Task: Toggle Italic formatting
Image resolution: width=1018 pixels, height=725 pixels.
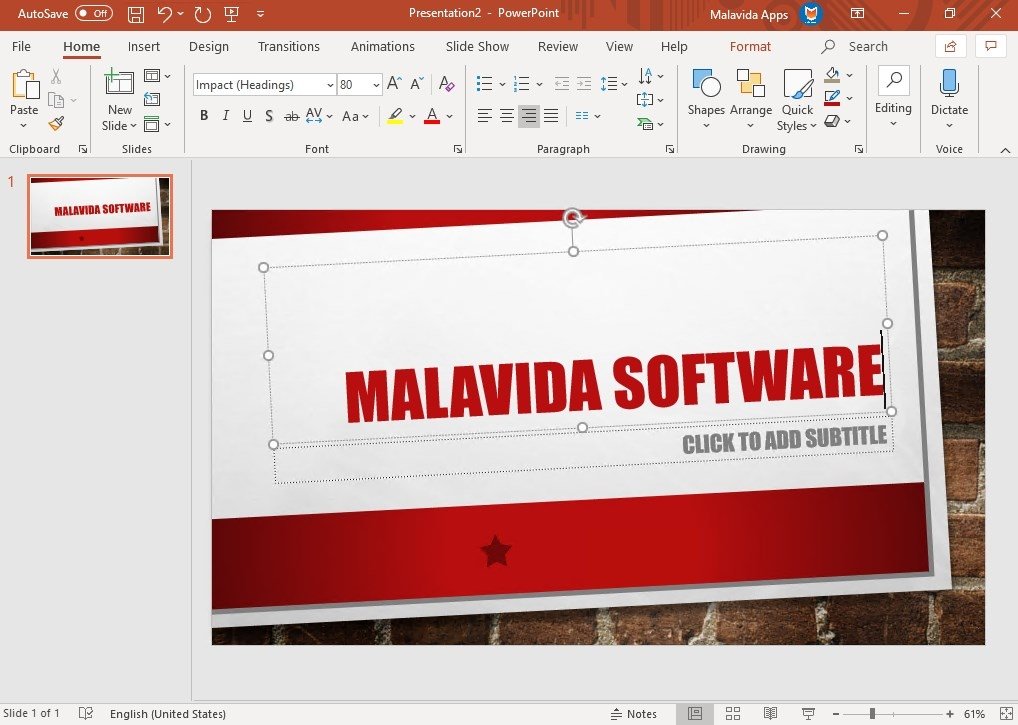Action: 225,116
